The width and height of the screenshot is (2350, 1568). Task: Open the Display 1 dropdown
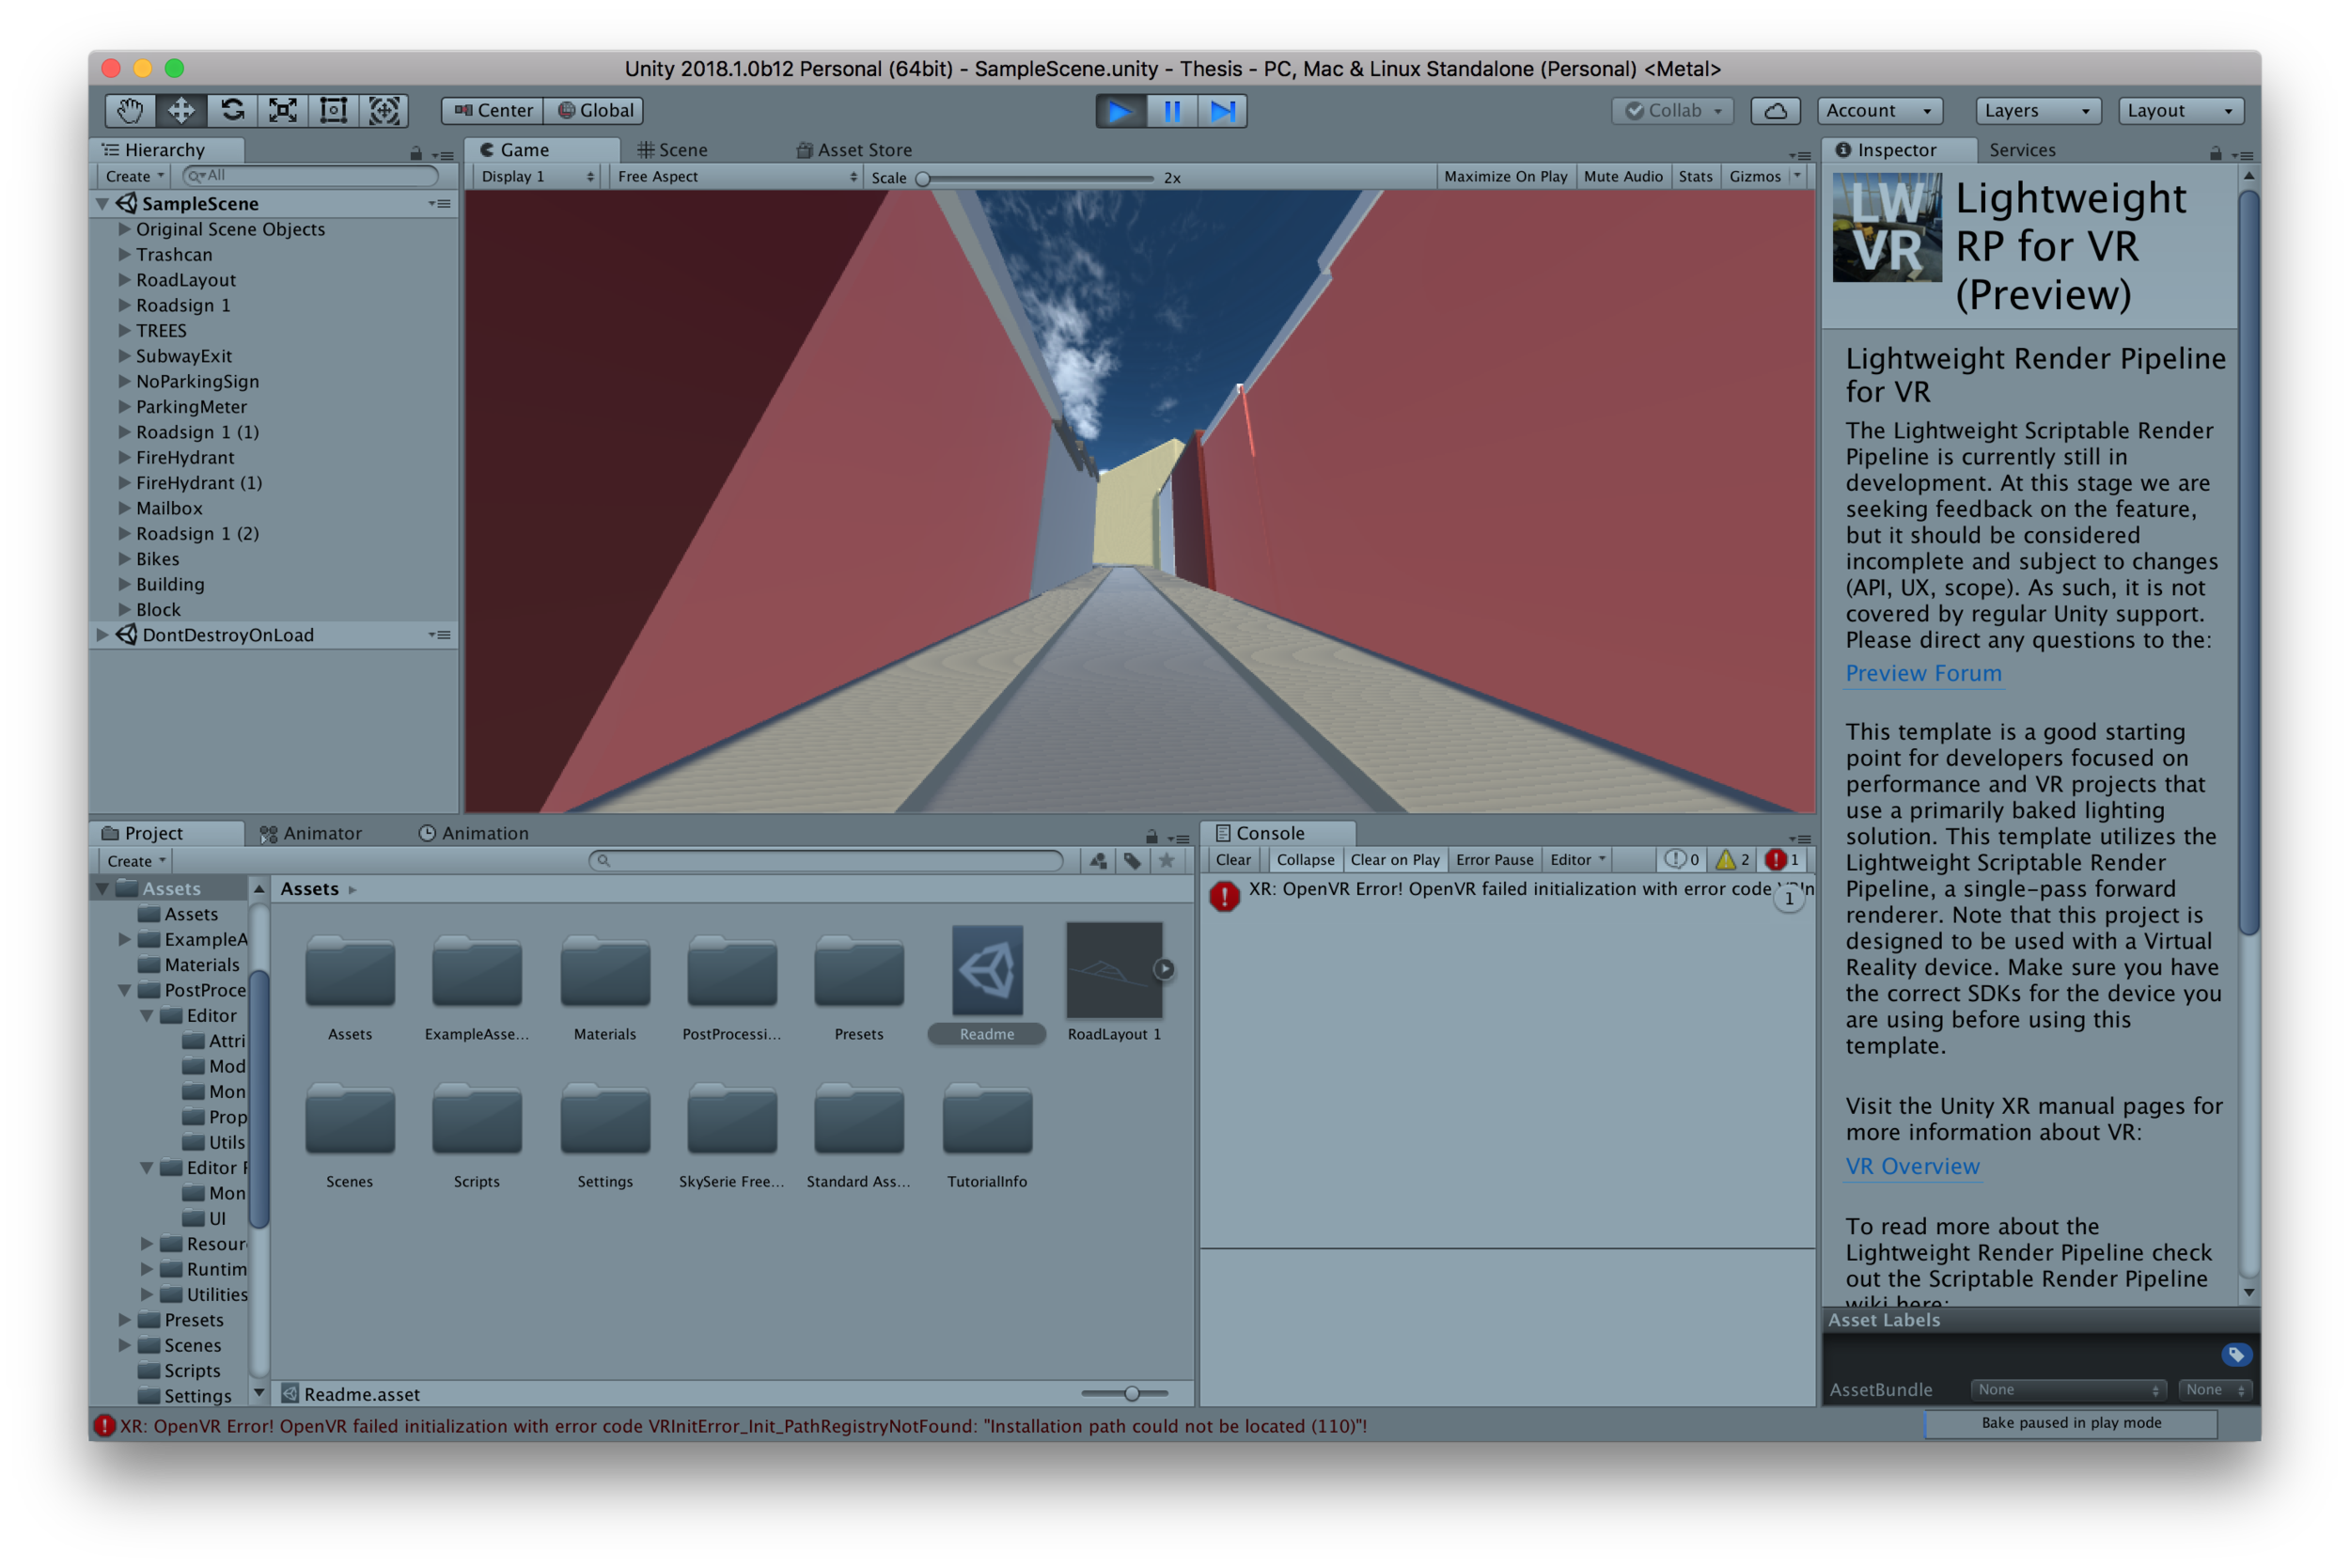coord(537,176)
